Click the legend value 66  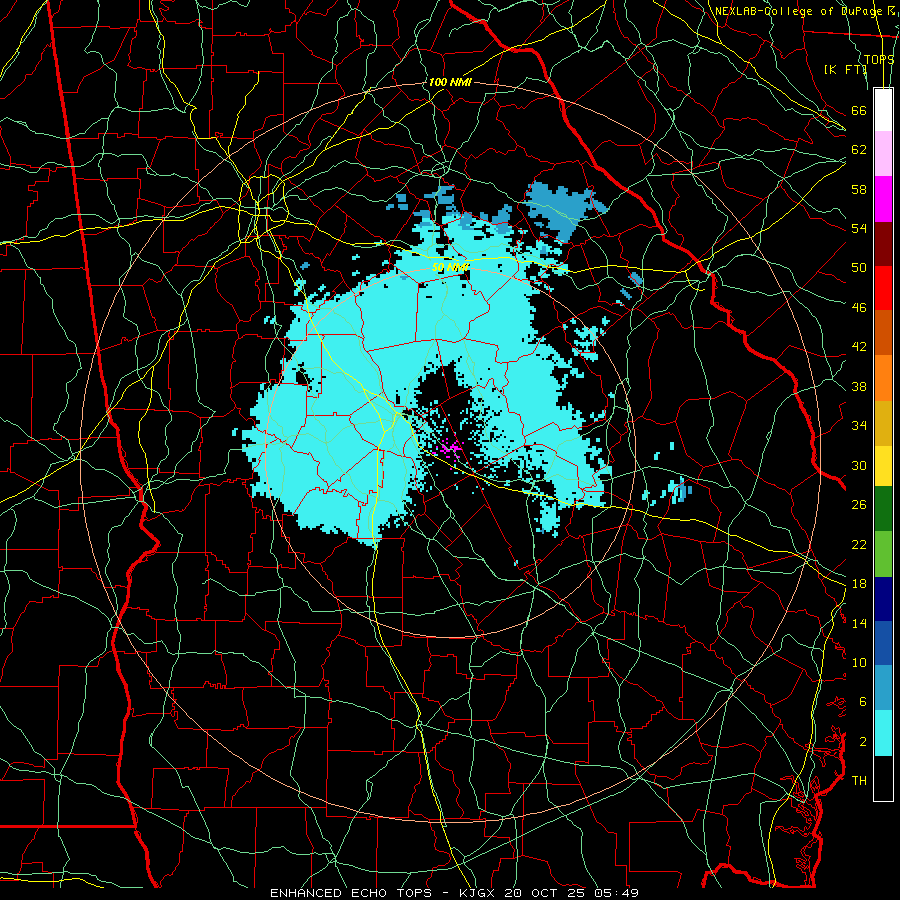pyautogui.click(x=859, y=110)
